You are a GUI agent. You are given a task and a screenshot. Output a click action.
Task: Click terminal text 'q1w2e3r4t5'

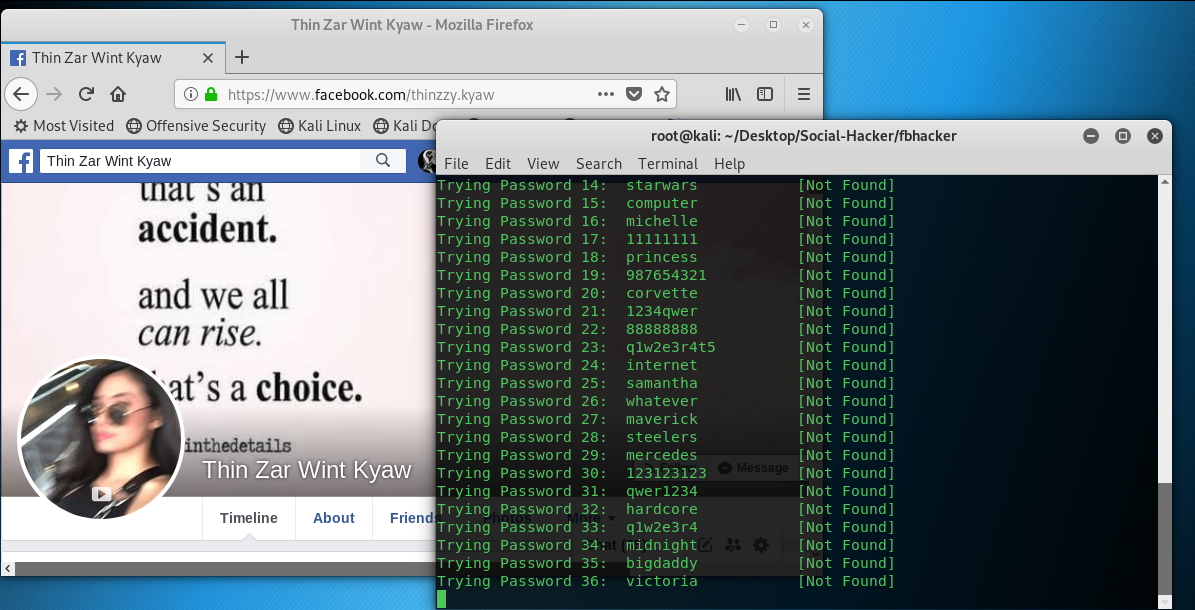[x=671, y=348]
